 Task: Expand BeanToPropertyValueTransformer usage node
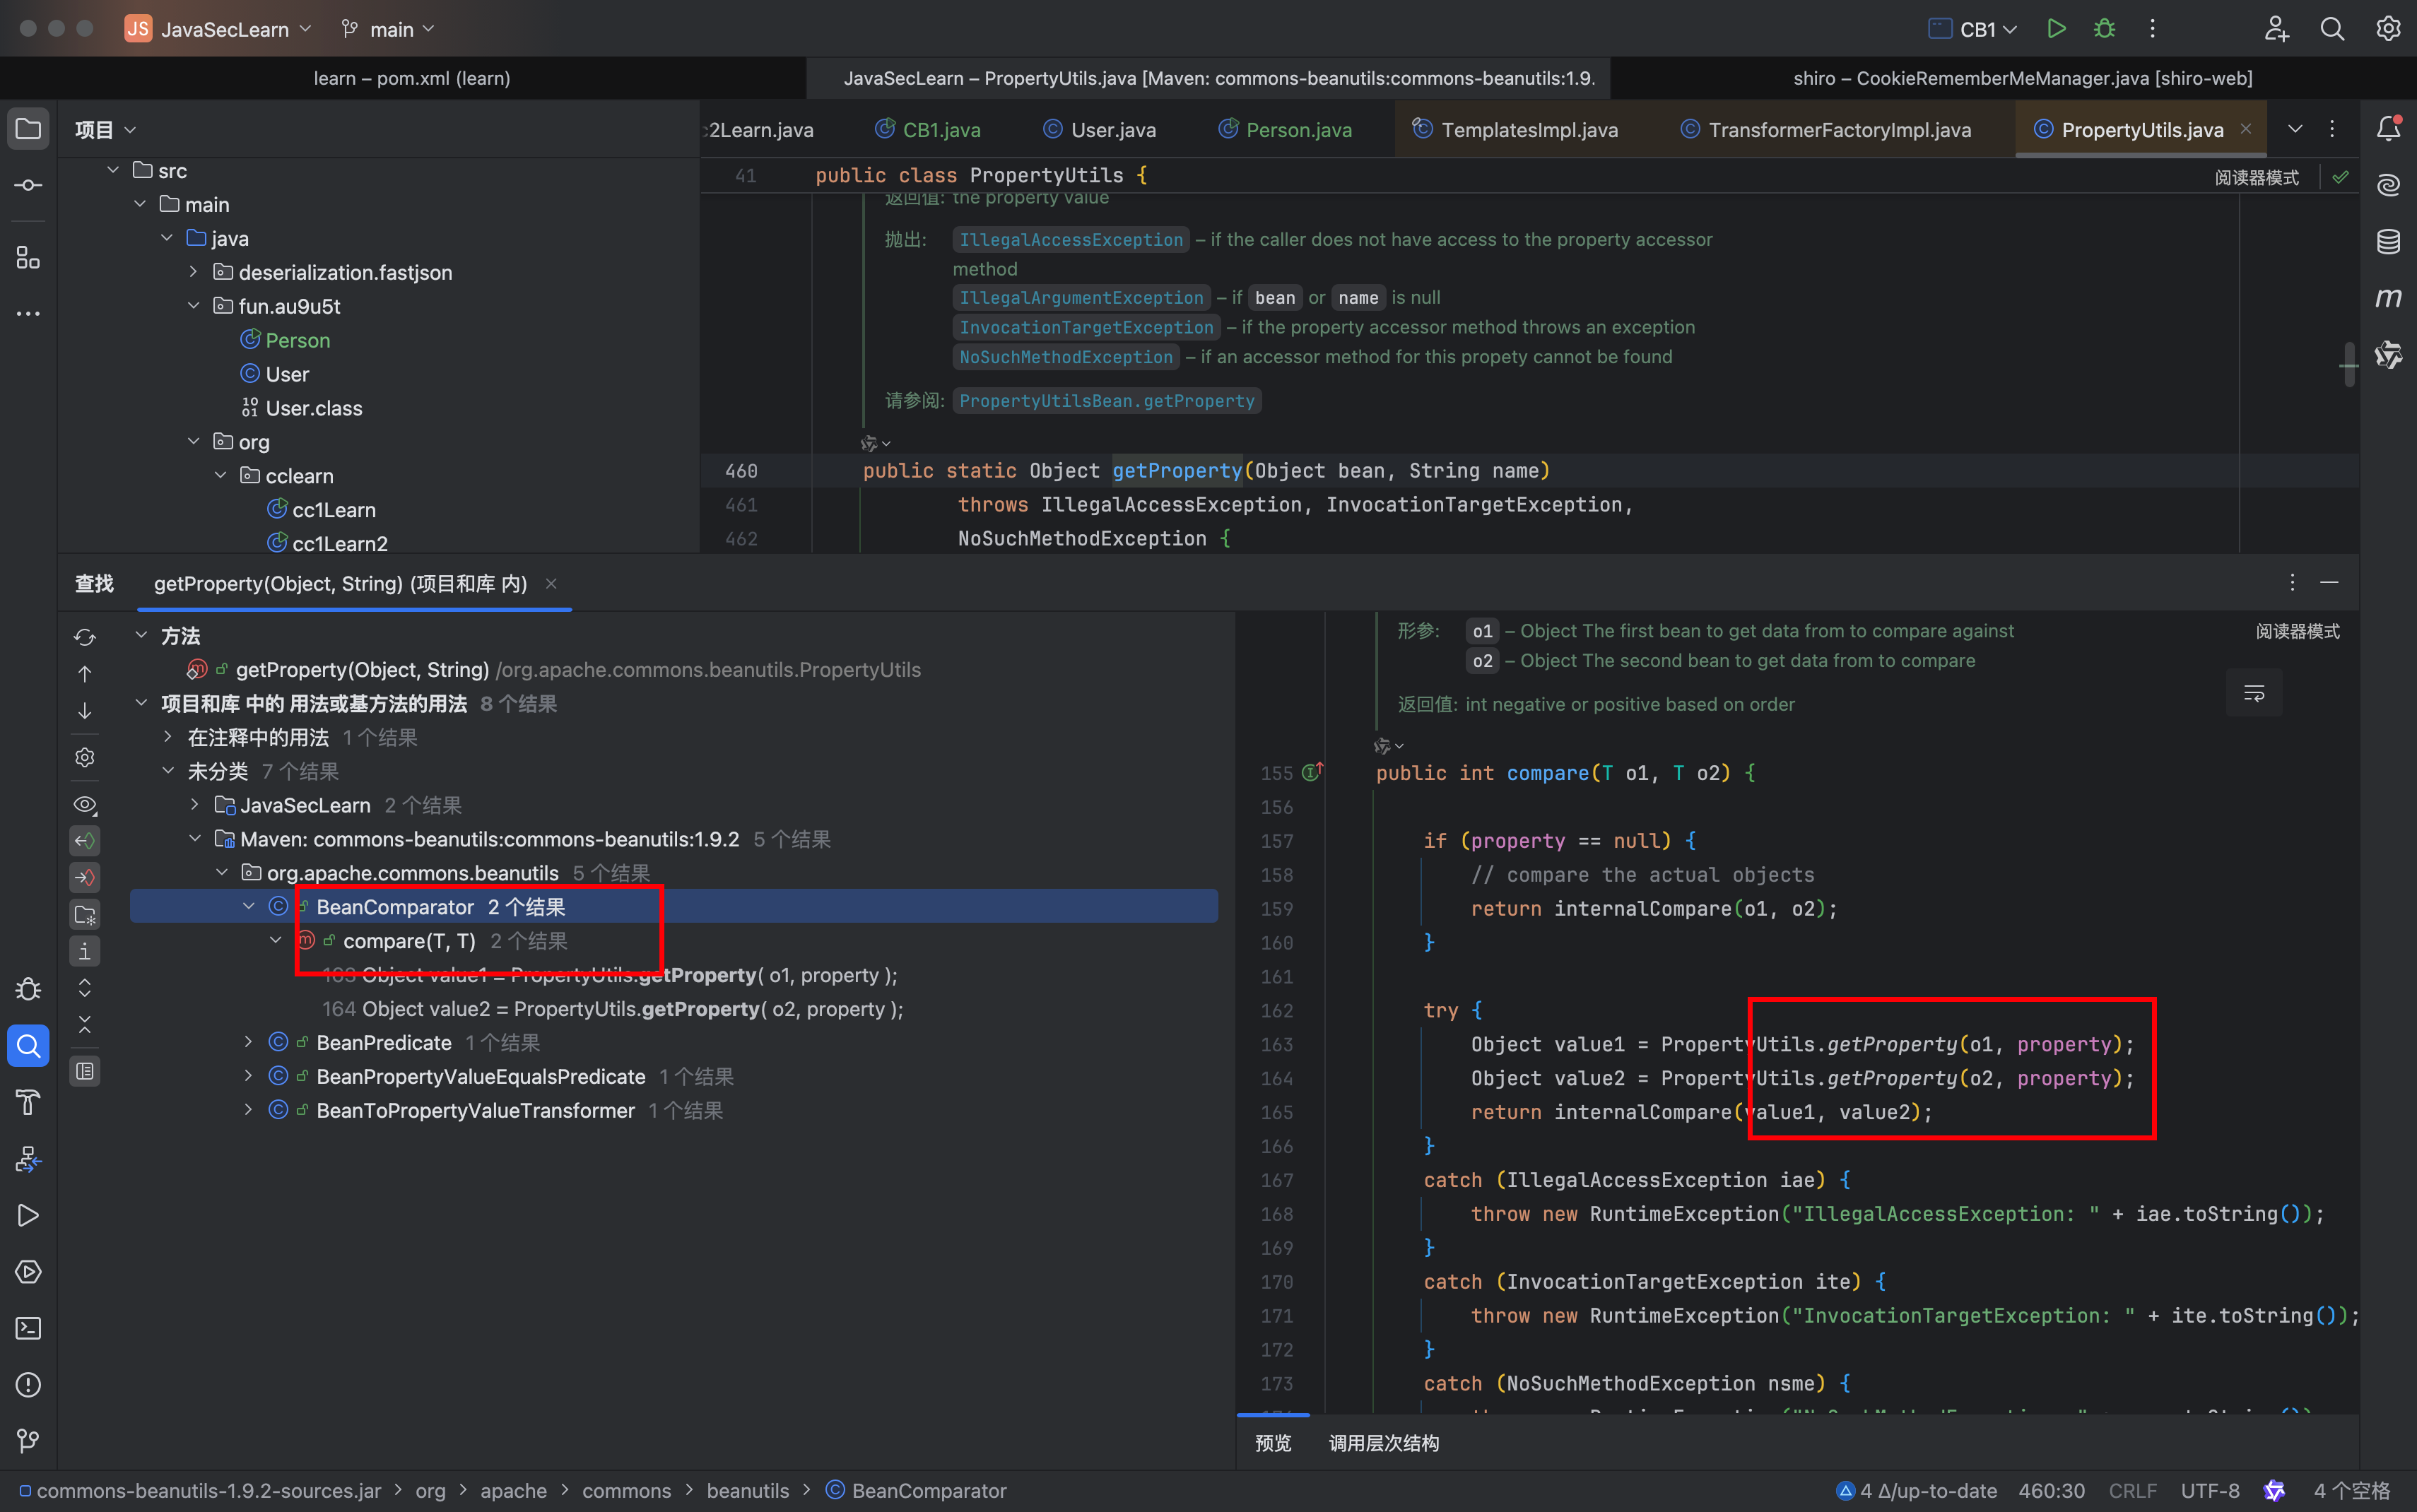pyautogui.click(x=248, y=1110)
